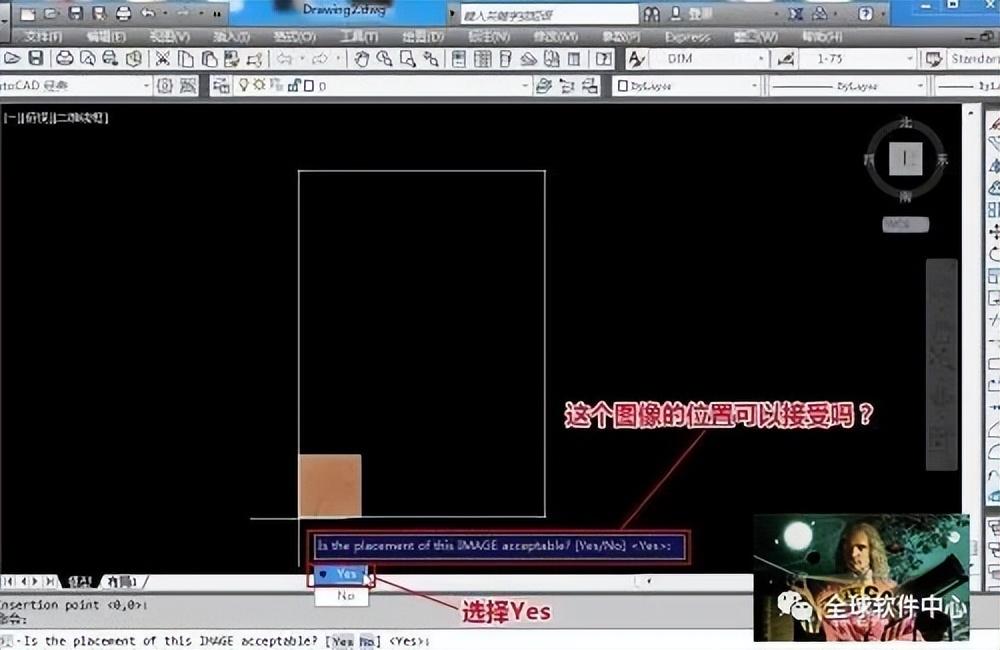Select the Zoom Realtime tool
The width and height of the screenshot is (1000, 650).
point(385,59)
